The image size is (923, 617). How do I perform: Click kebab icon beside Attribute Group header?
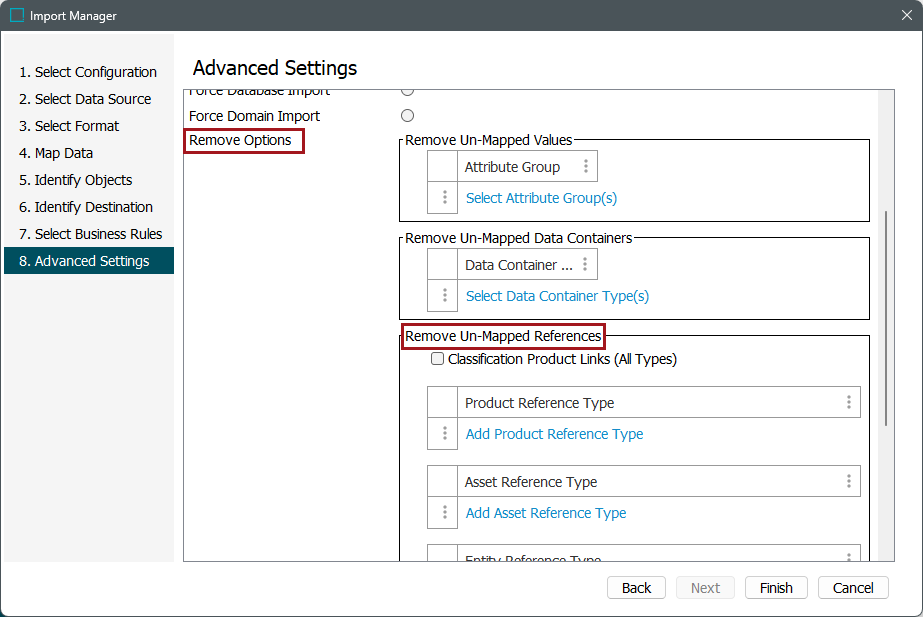pos(586,167)
